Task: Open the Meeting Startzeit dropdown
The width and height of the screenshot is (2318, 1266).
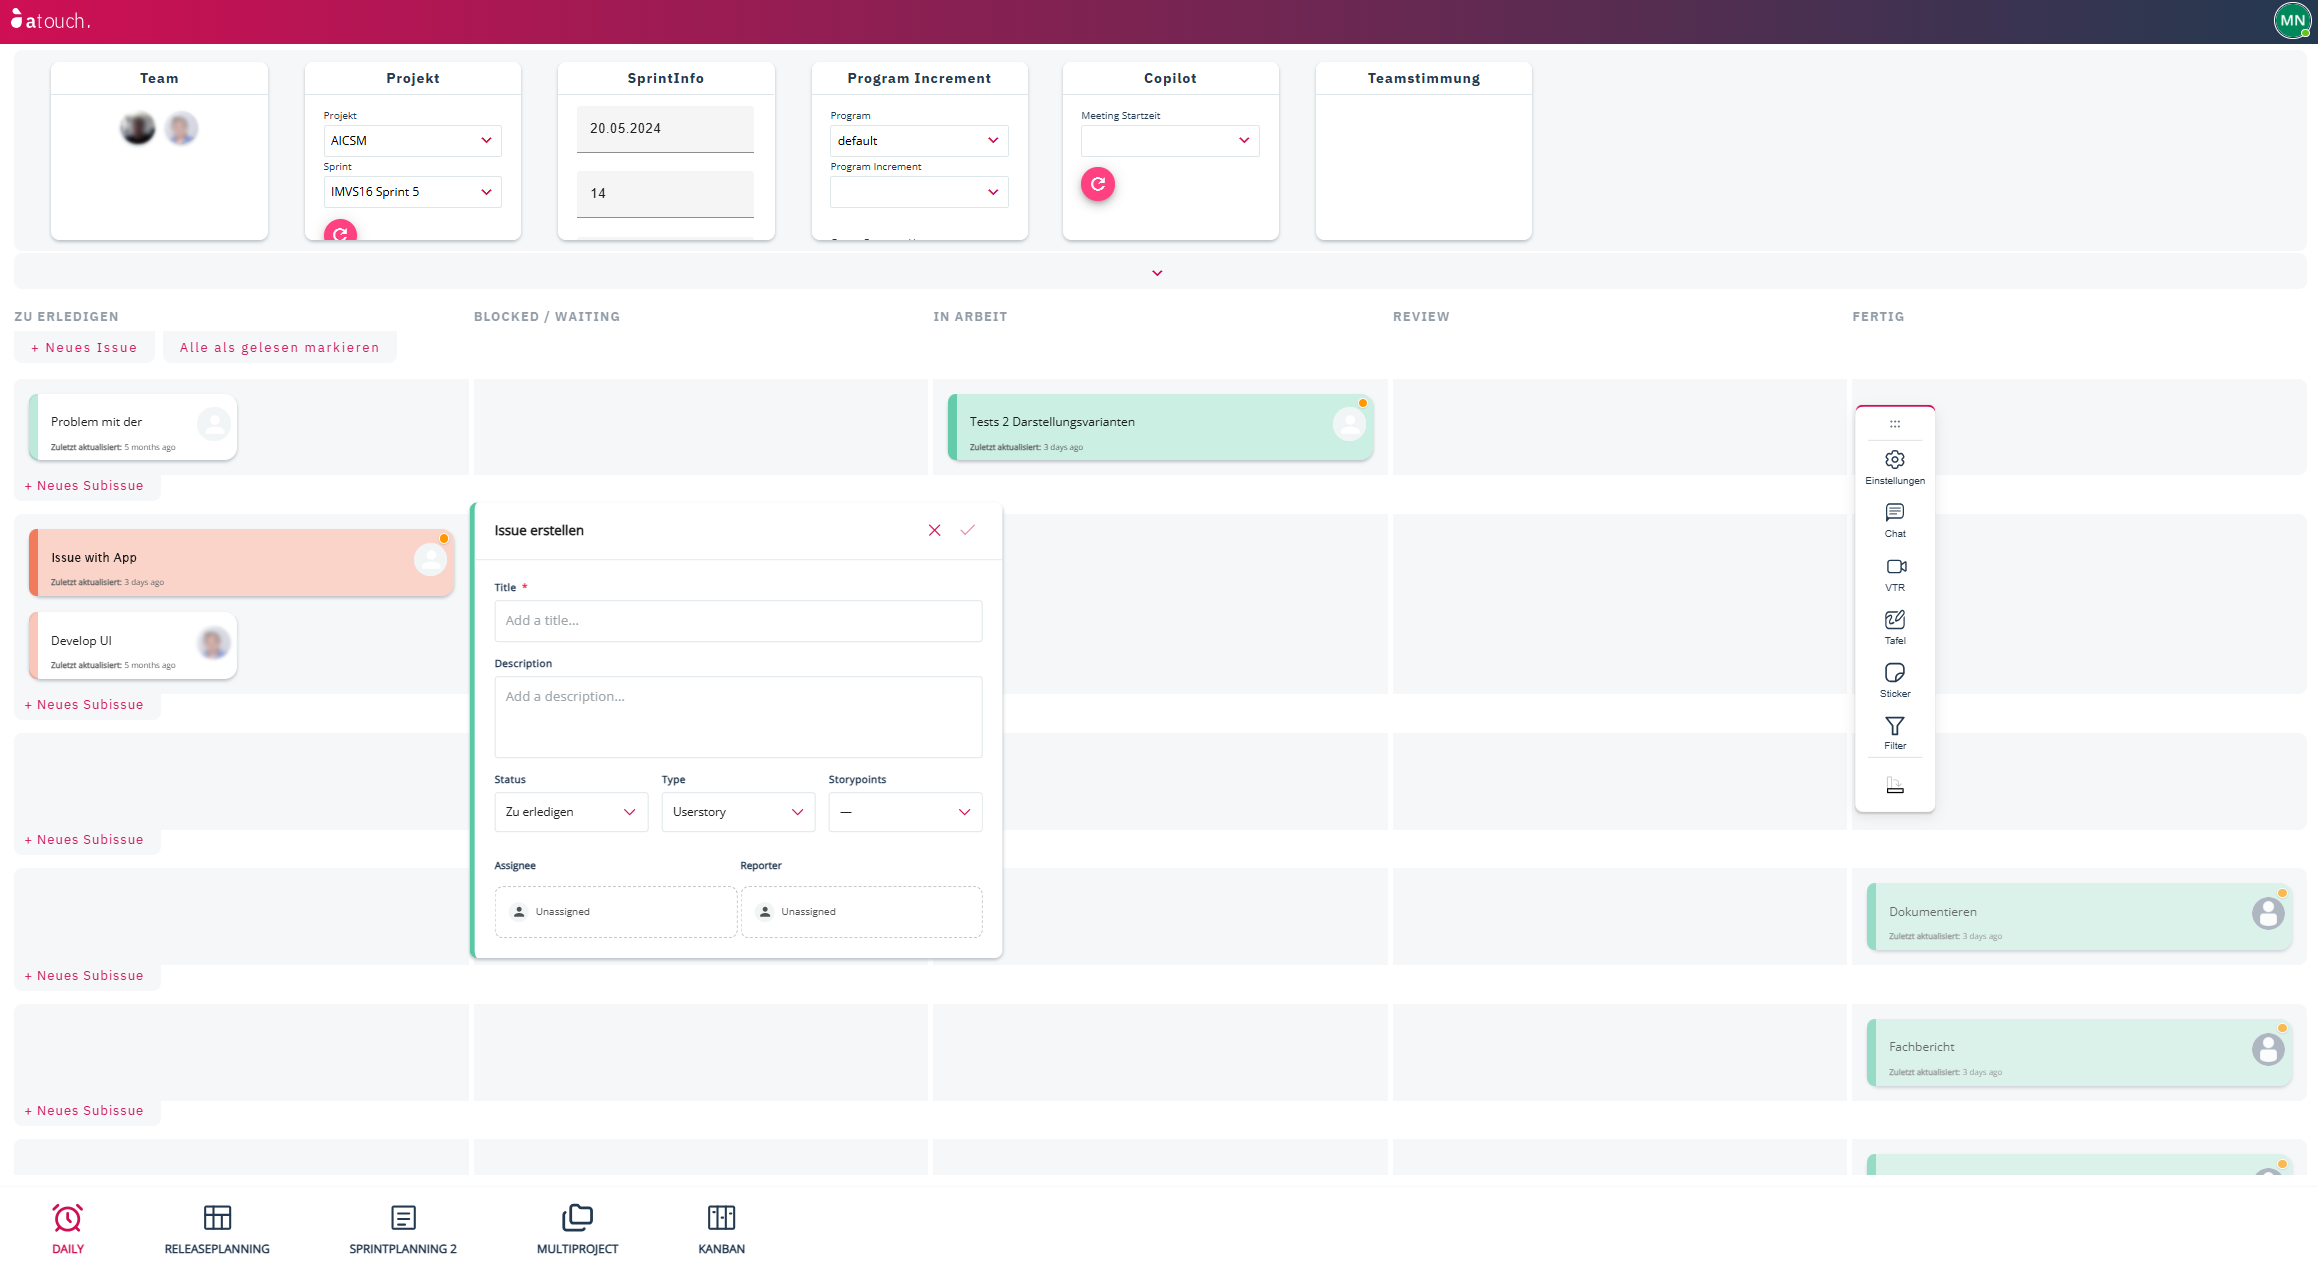Action: coord(1169,141)
